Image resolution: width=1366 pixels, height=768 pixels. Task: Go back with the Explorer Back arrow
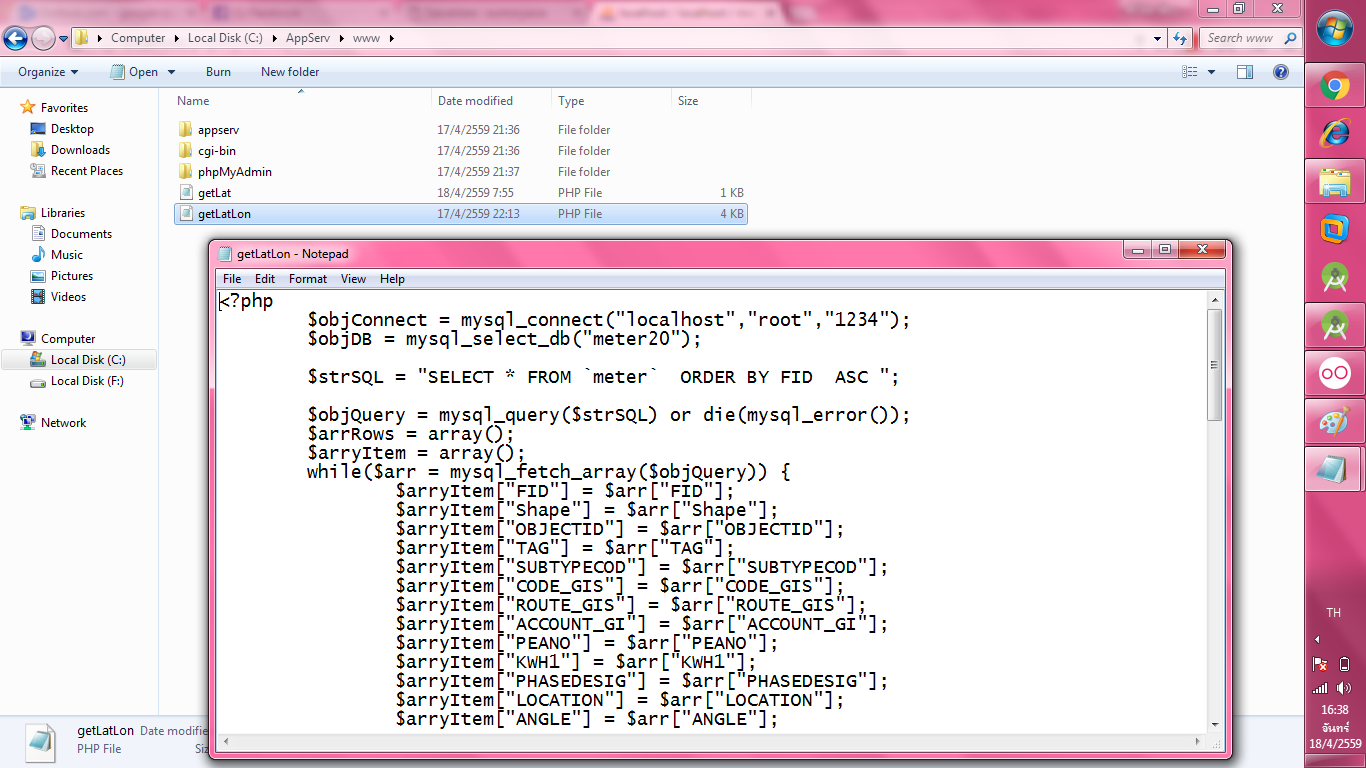[x=15, y=38]
